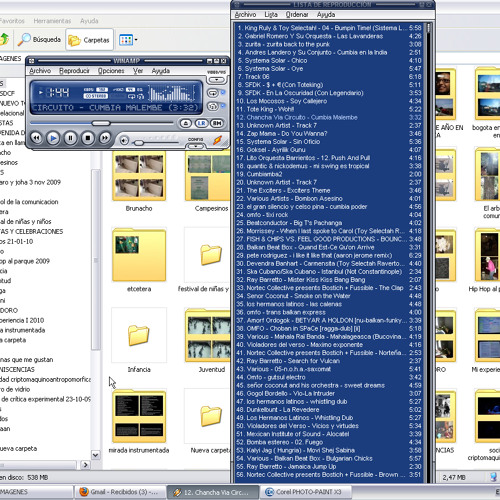Click the Winamp volume slider handle
Image resolution: width=500 pixels, height=500 pixels.
coord(138,143)
